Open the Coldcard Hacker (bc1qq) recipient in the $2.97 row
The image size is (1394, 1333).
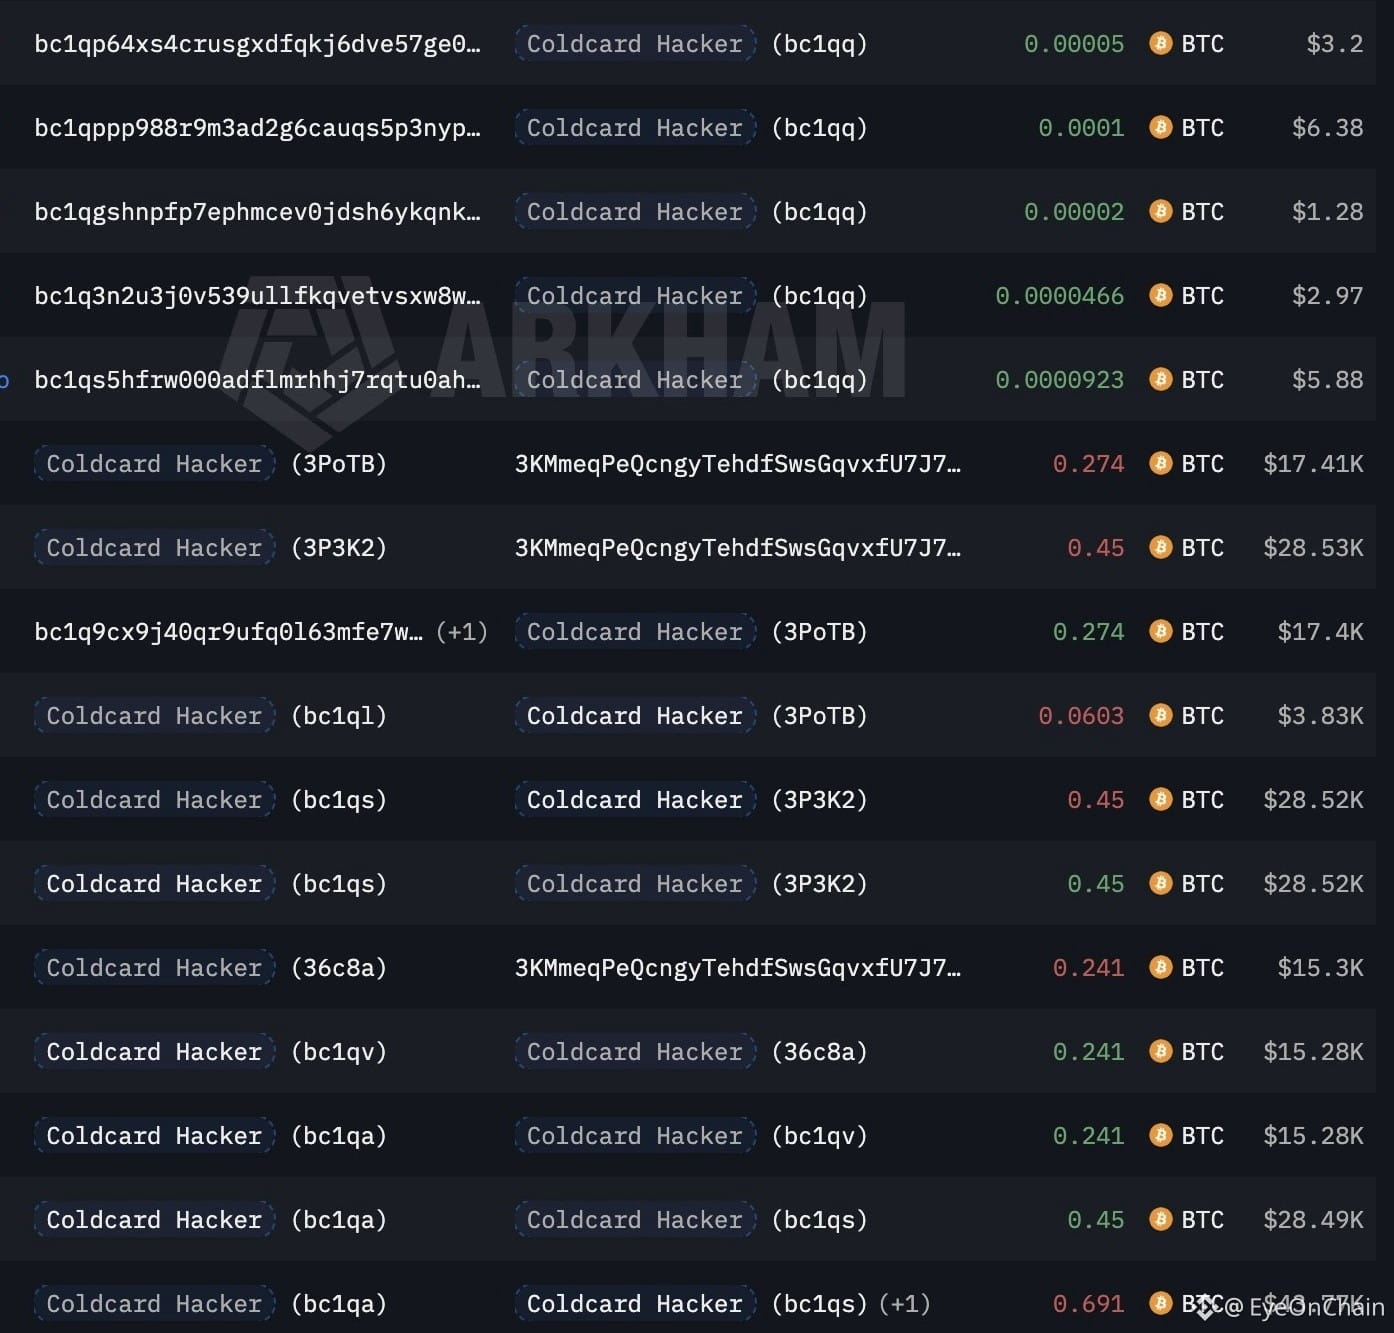point(691,296)
